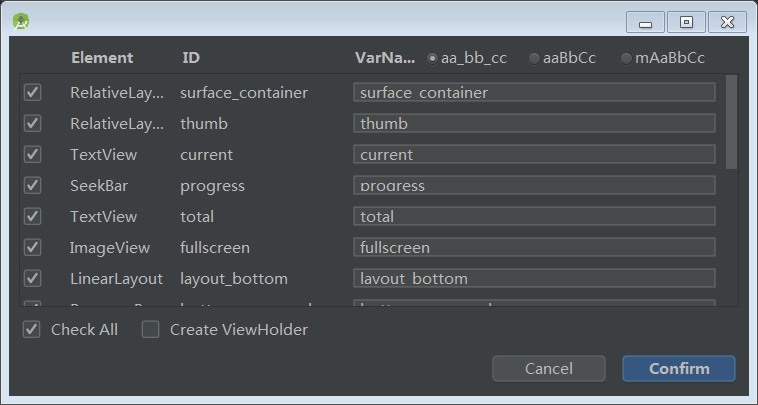Select the aa_bb_cc naming radio button
This screenshot has width=758, height=405.
pyautogui.click(x=432, y=58)
